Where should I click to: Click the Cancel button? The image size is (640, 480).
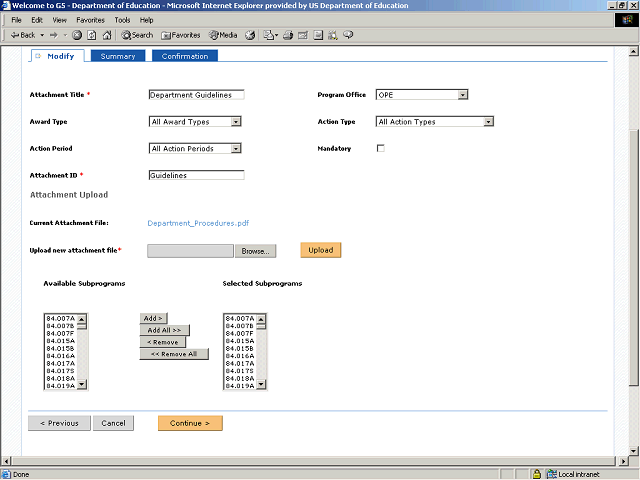113,423
